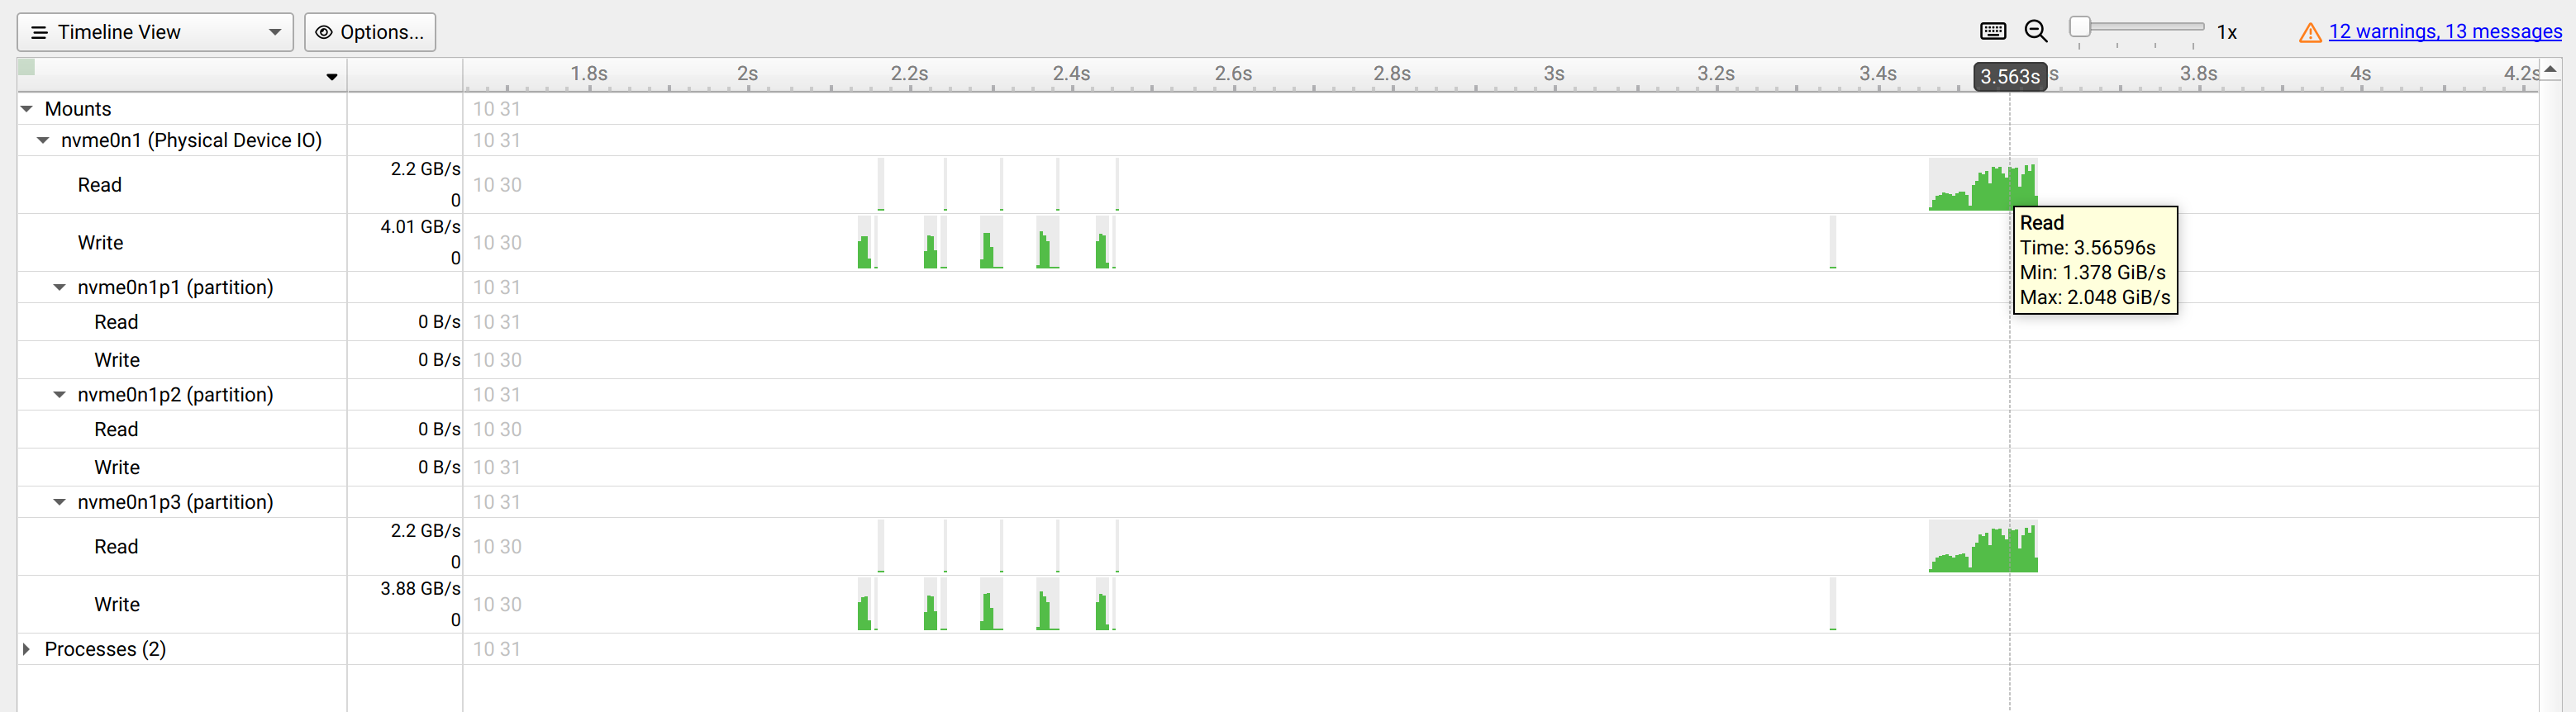2576x712 pixels.
Task: Click the zoom out magnifier icon
Action: [x=2035, y=31]
